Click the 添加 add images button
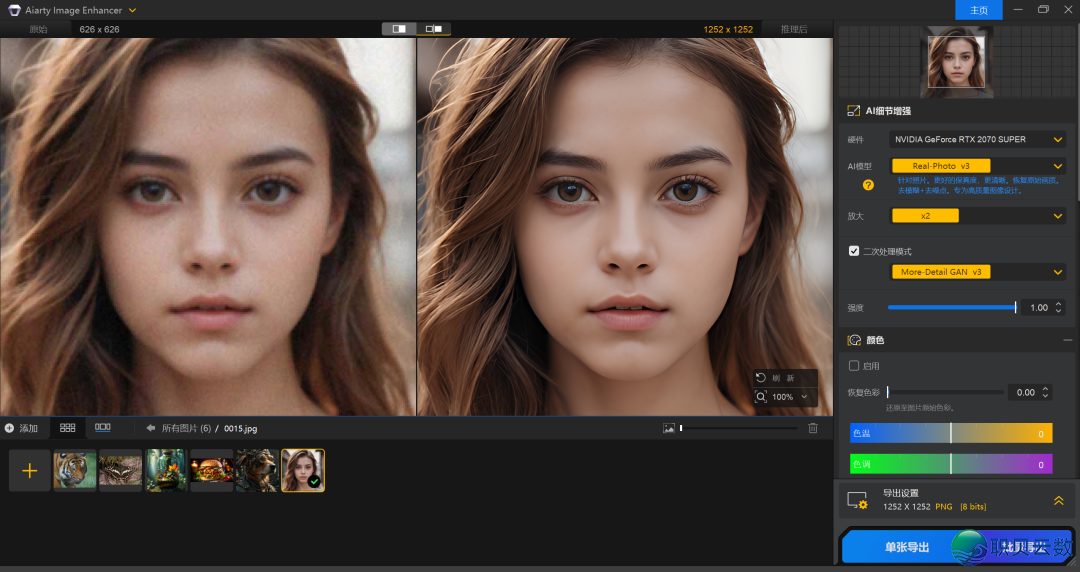Image resolution: width=1080 pixels, height=572 pixels. 22,428
